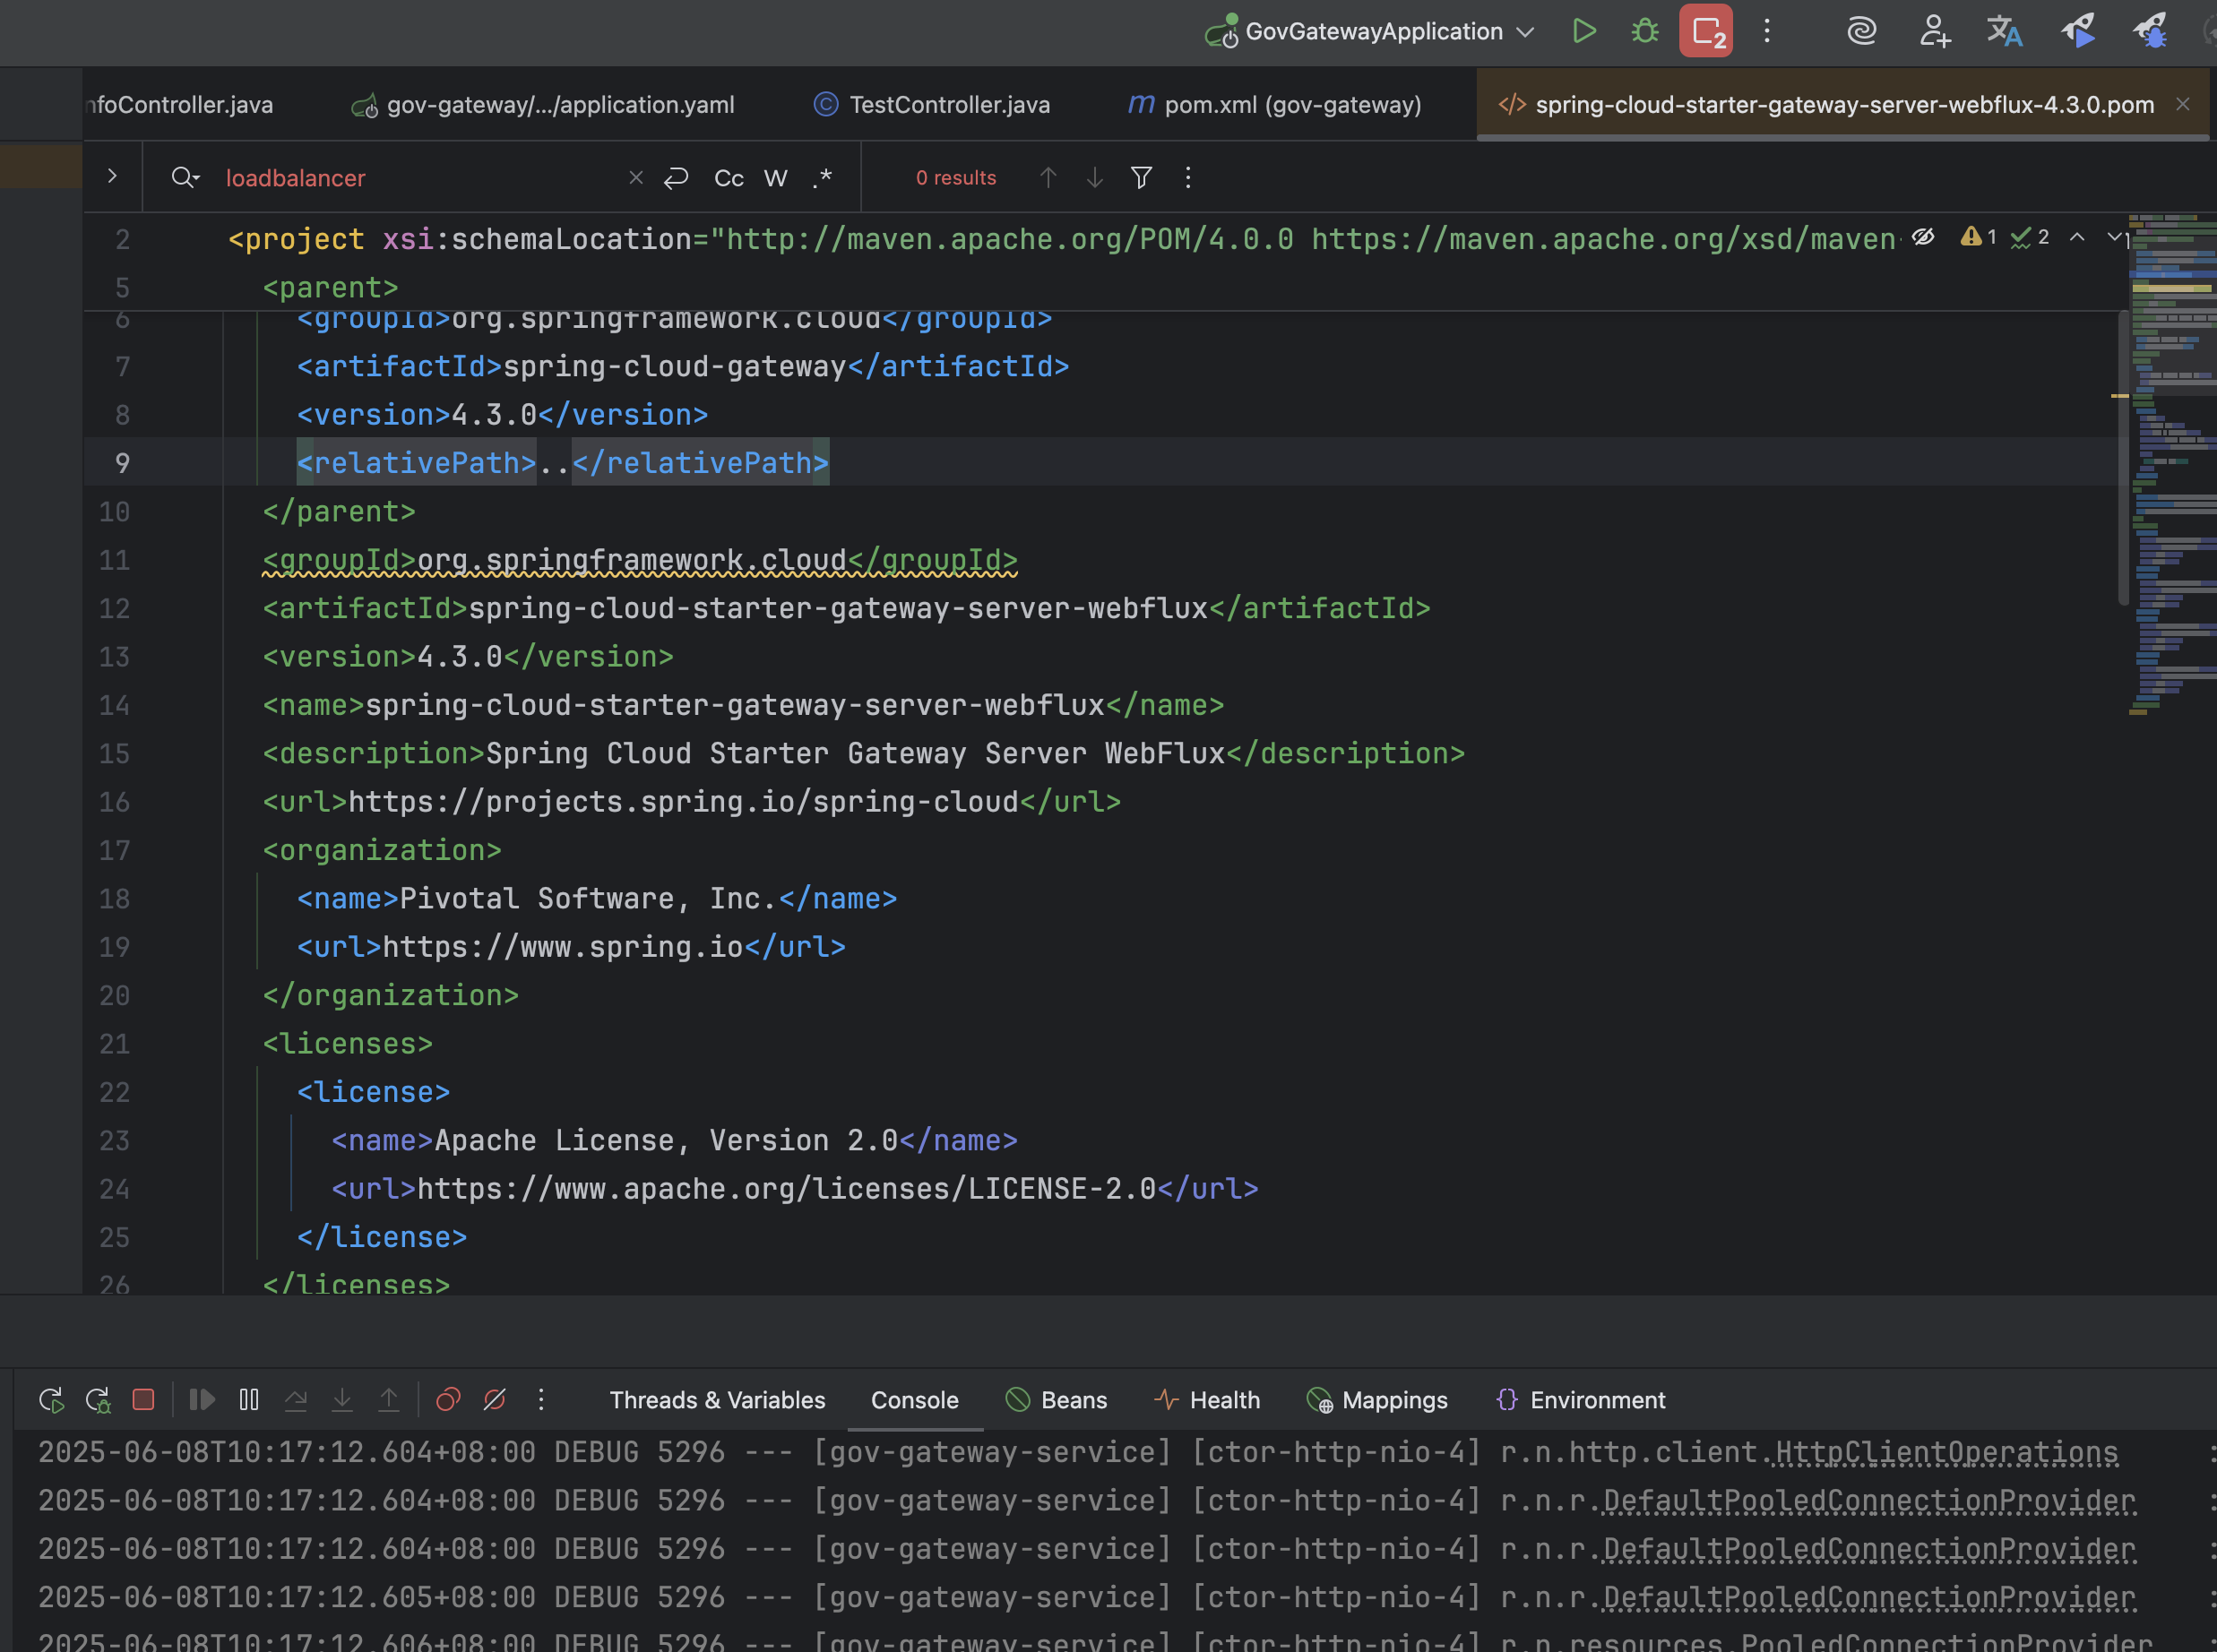Image resolution: width=2217 pixels, height=1652 pixels.
Task: Clear the loadbalancer search text with the X
Action: [636, 178]
